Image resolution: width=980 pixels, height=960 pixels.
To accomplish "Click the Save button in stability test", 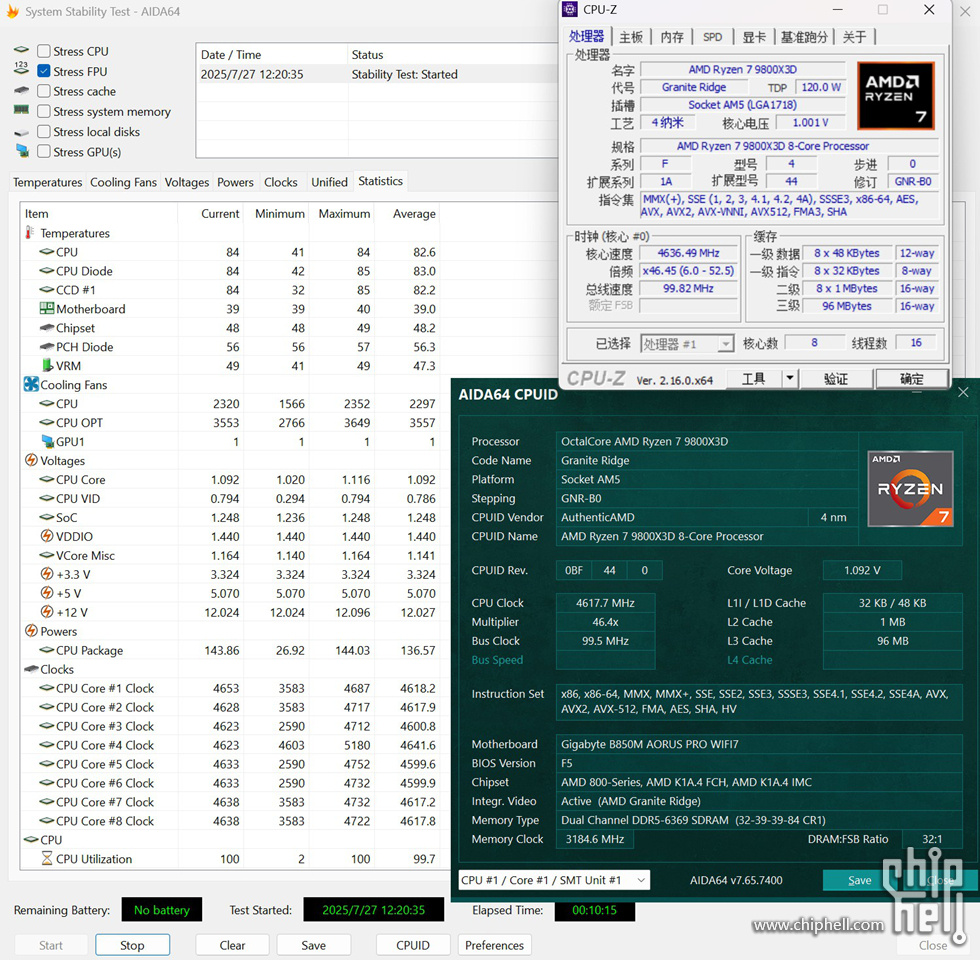I will click(313, 945).
